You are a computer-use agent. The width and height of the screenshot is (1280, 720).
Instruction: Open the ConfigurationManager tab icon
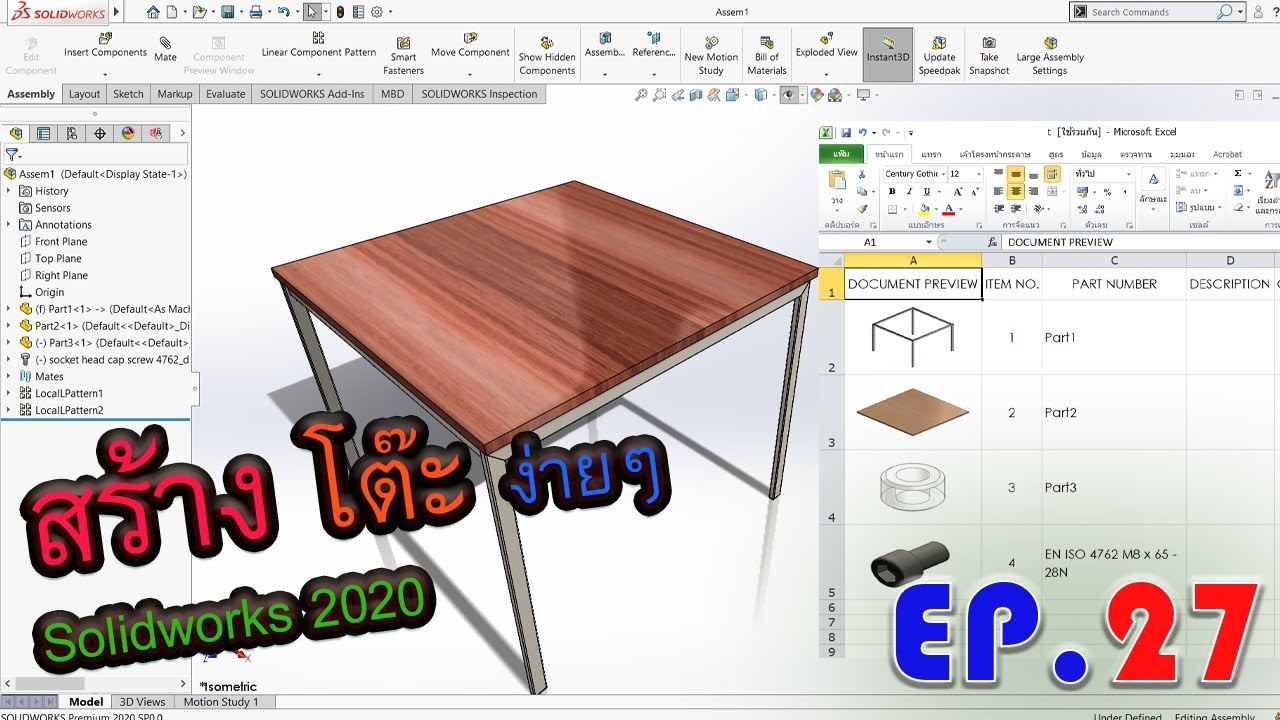[71, 133]
